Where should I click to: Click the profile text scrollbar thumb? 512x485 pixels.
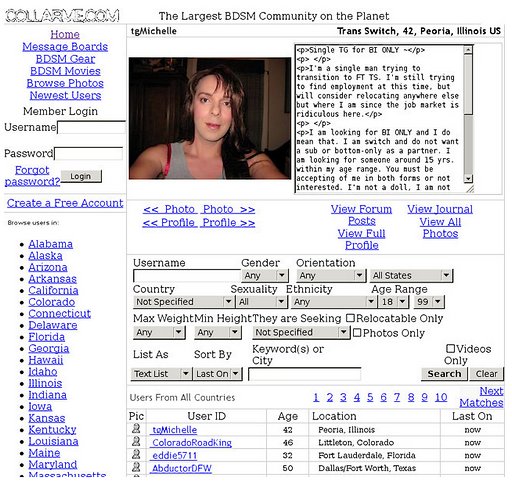click(x=468, y=85)
